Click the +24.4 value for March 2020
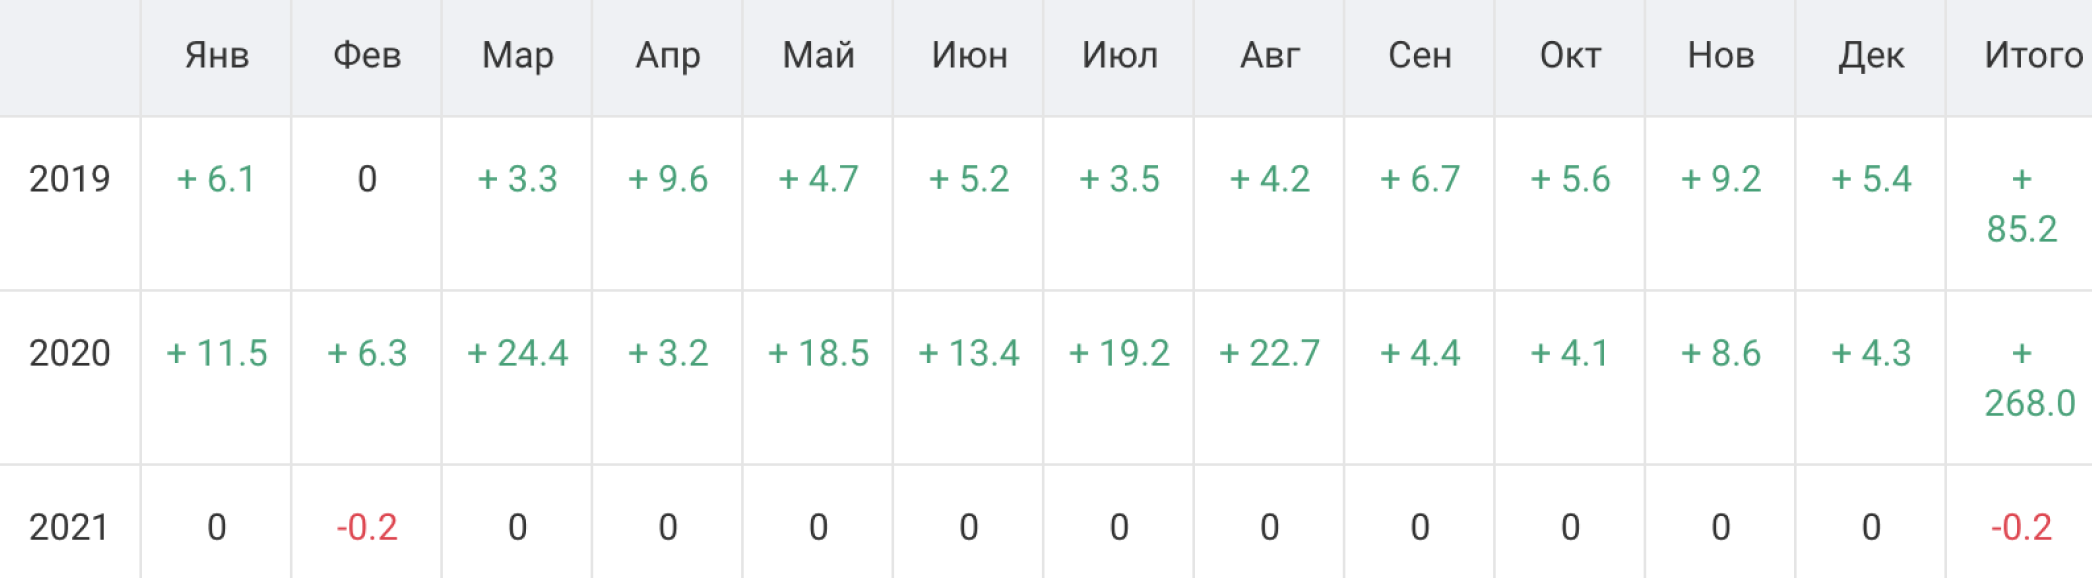Viewport: 2092px width, 578px height. coord(517,353)
